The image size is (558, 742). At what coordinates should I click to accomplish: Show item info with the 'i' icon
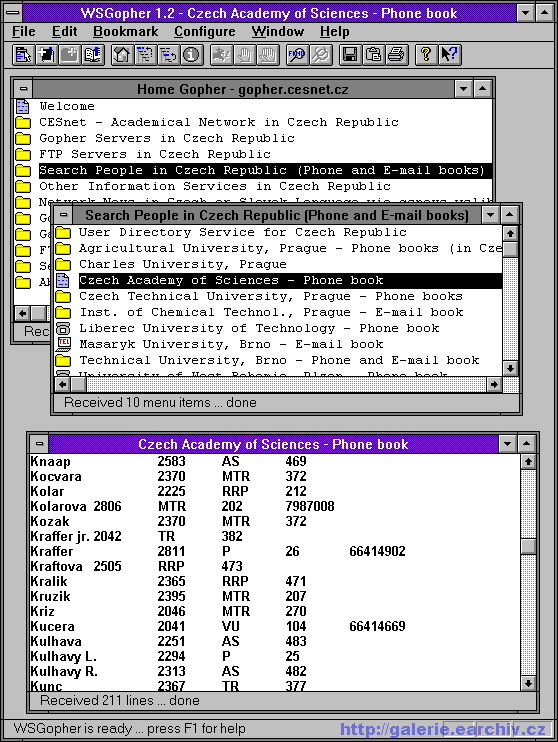click(192, 54)
